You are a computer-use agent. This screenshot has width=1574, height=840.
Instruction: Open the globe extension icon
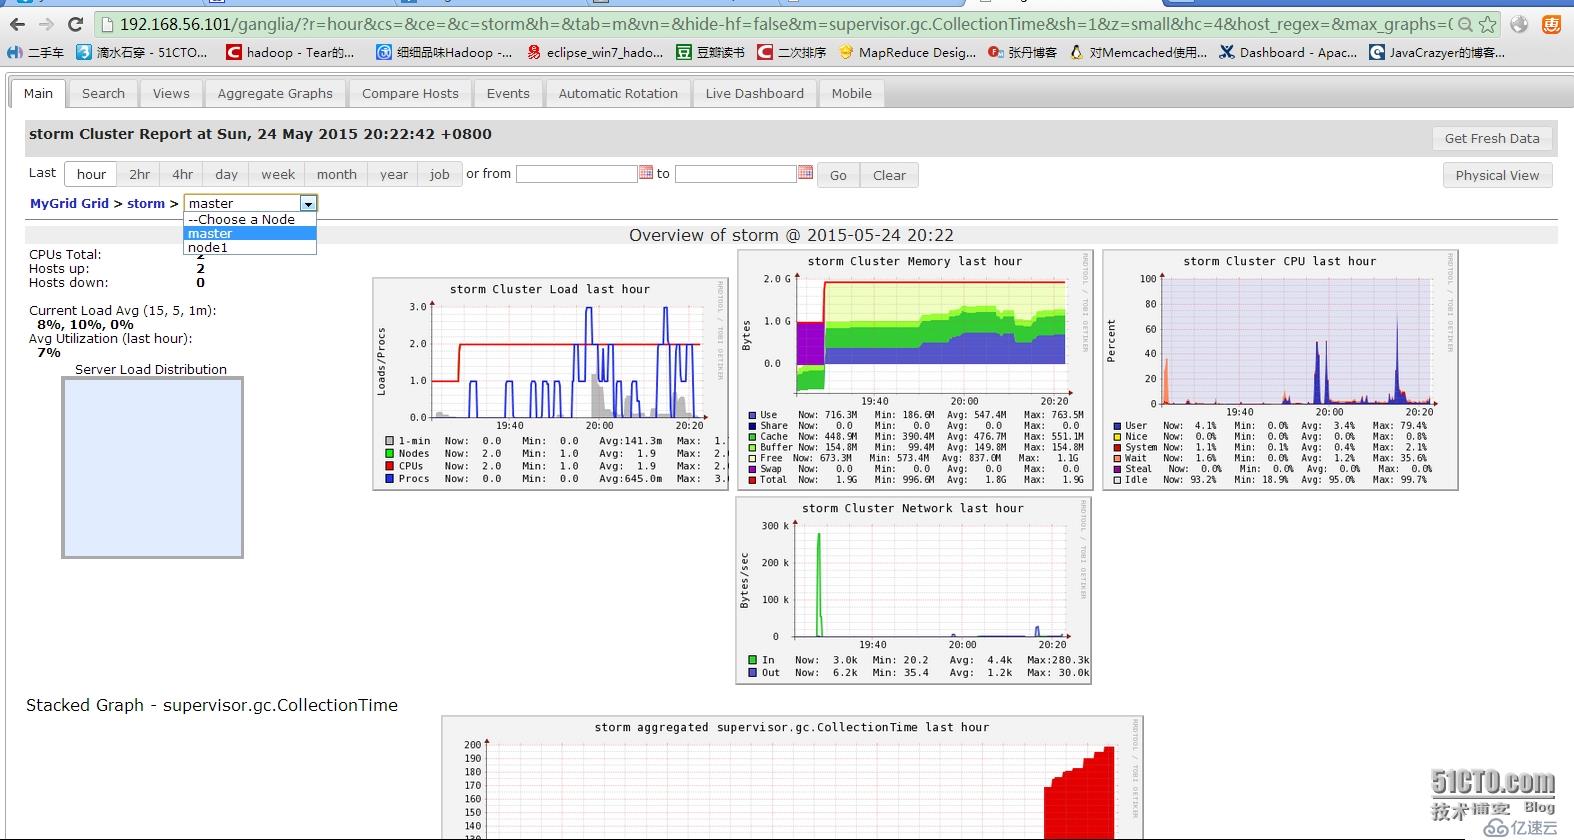tap(1519, 24)
